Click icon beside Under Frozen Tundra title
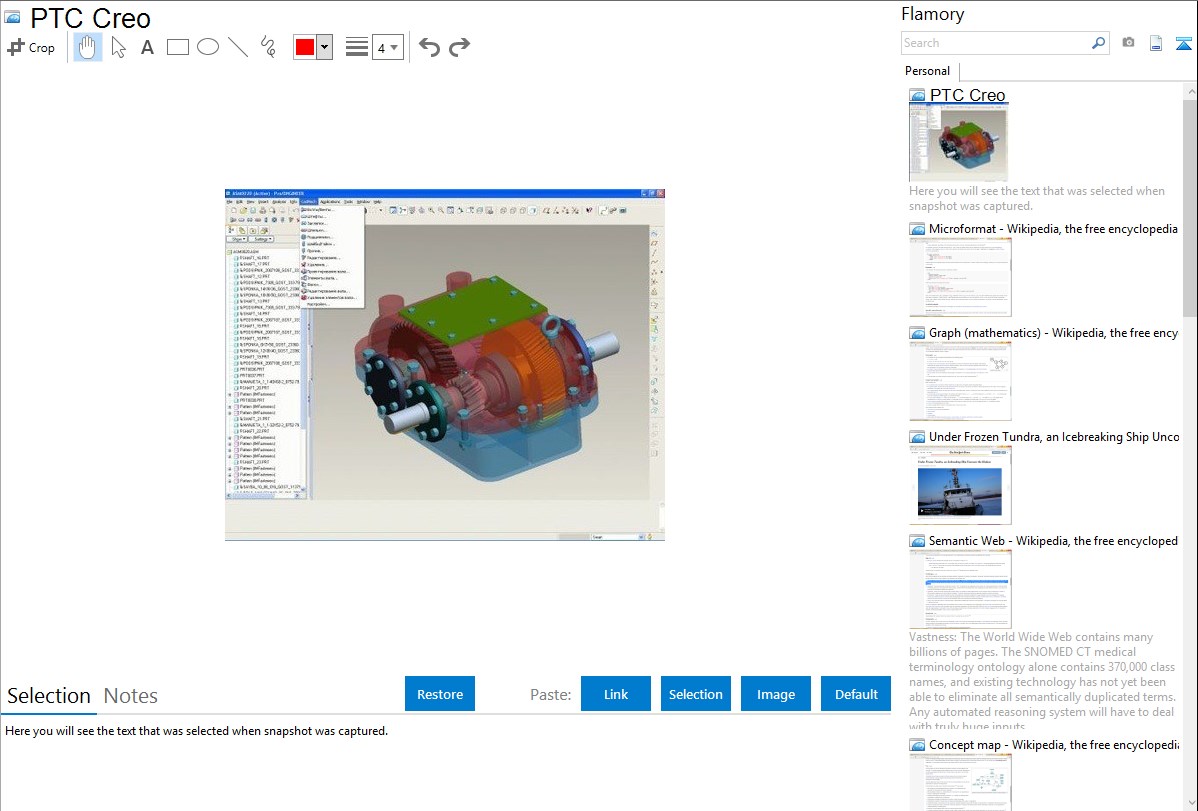The image size is (1198, 811). click(x=917, y=437)
